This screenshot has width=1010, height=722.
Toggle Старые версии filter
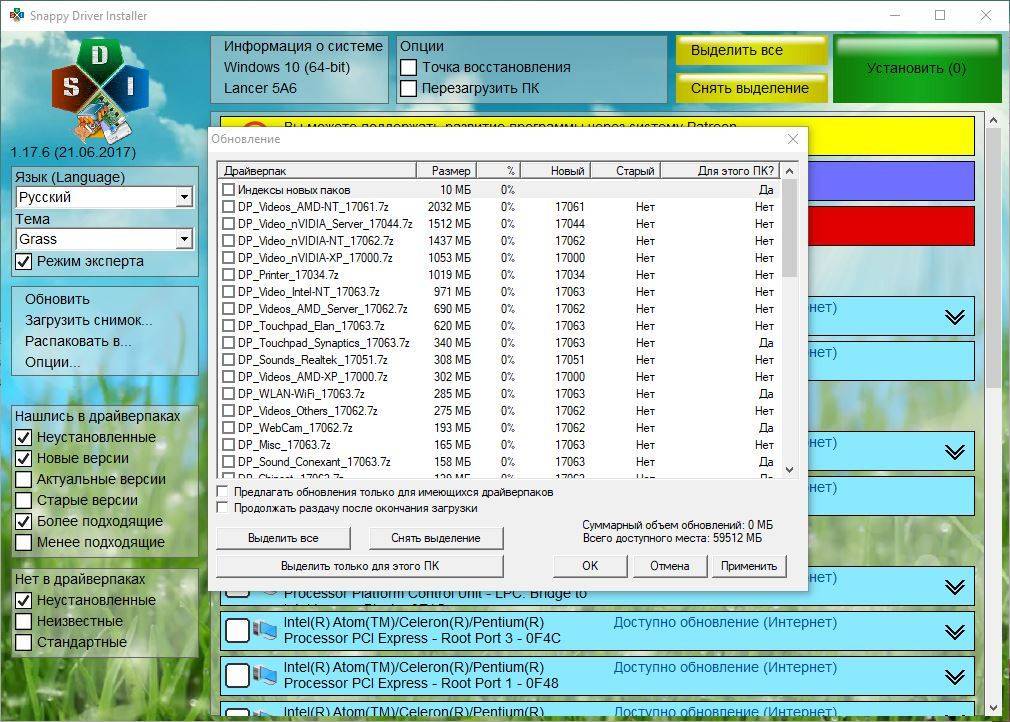pyautogui.click(x=24, y=500)
